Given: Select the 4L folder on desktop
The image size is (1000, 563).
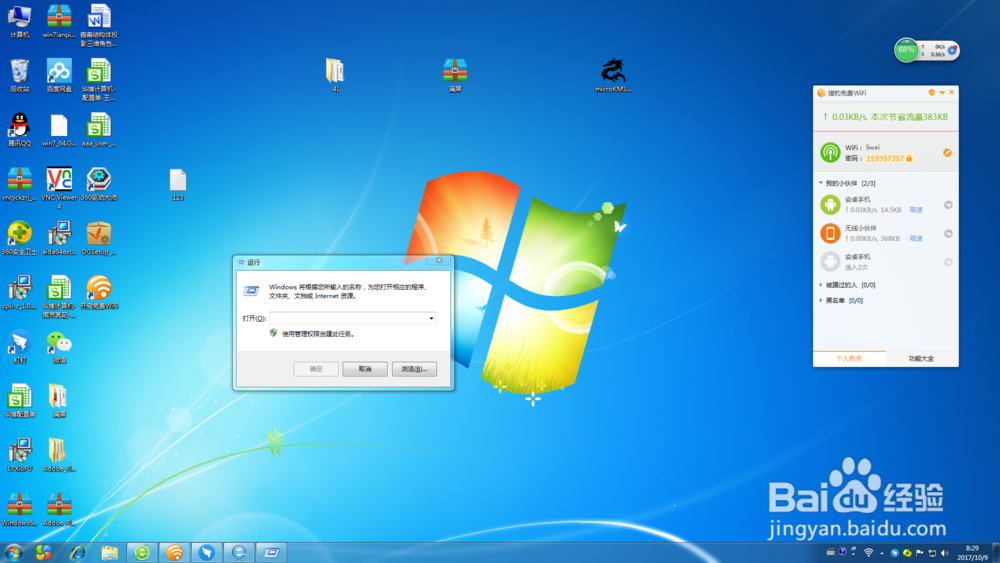Looking at the screenshot, I should pyautogui.click(x=335, y=75).
